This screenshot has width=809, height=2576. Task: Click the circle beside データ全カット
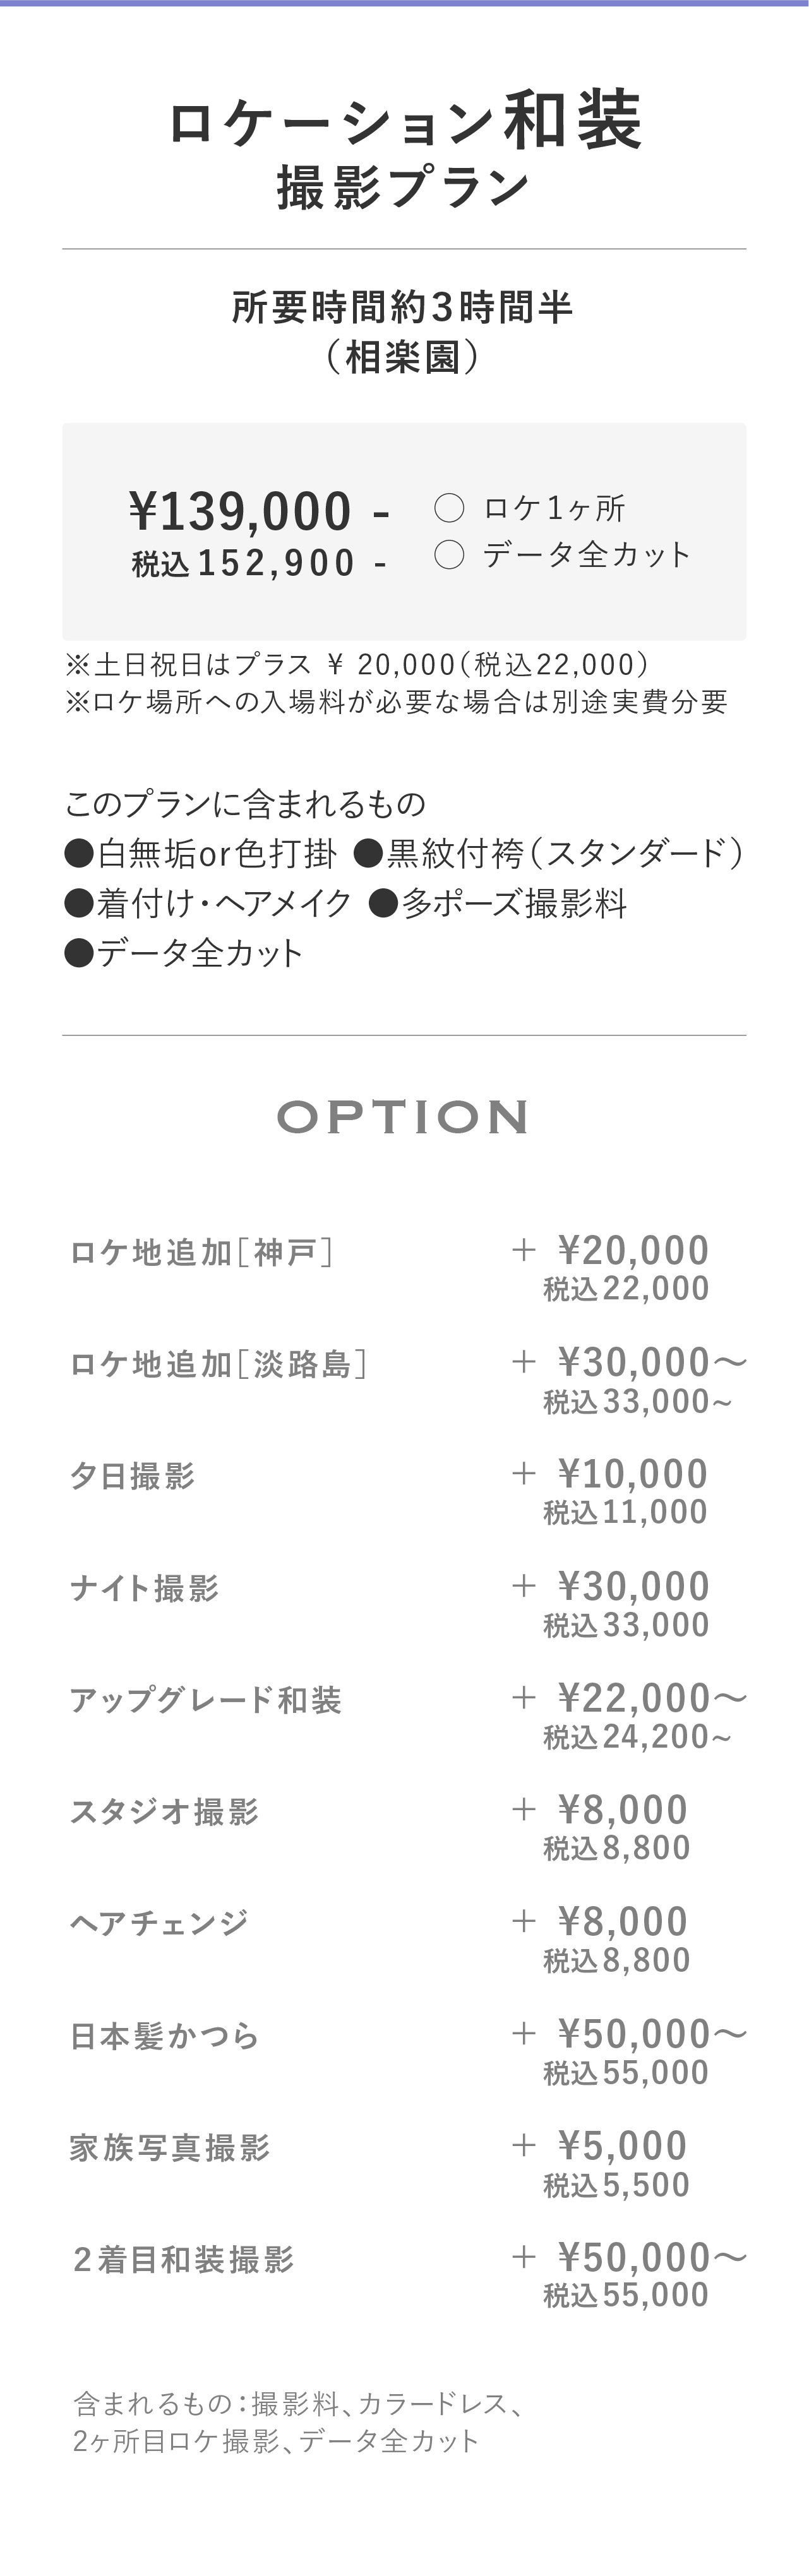click(449, 554)
